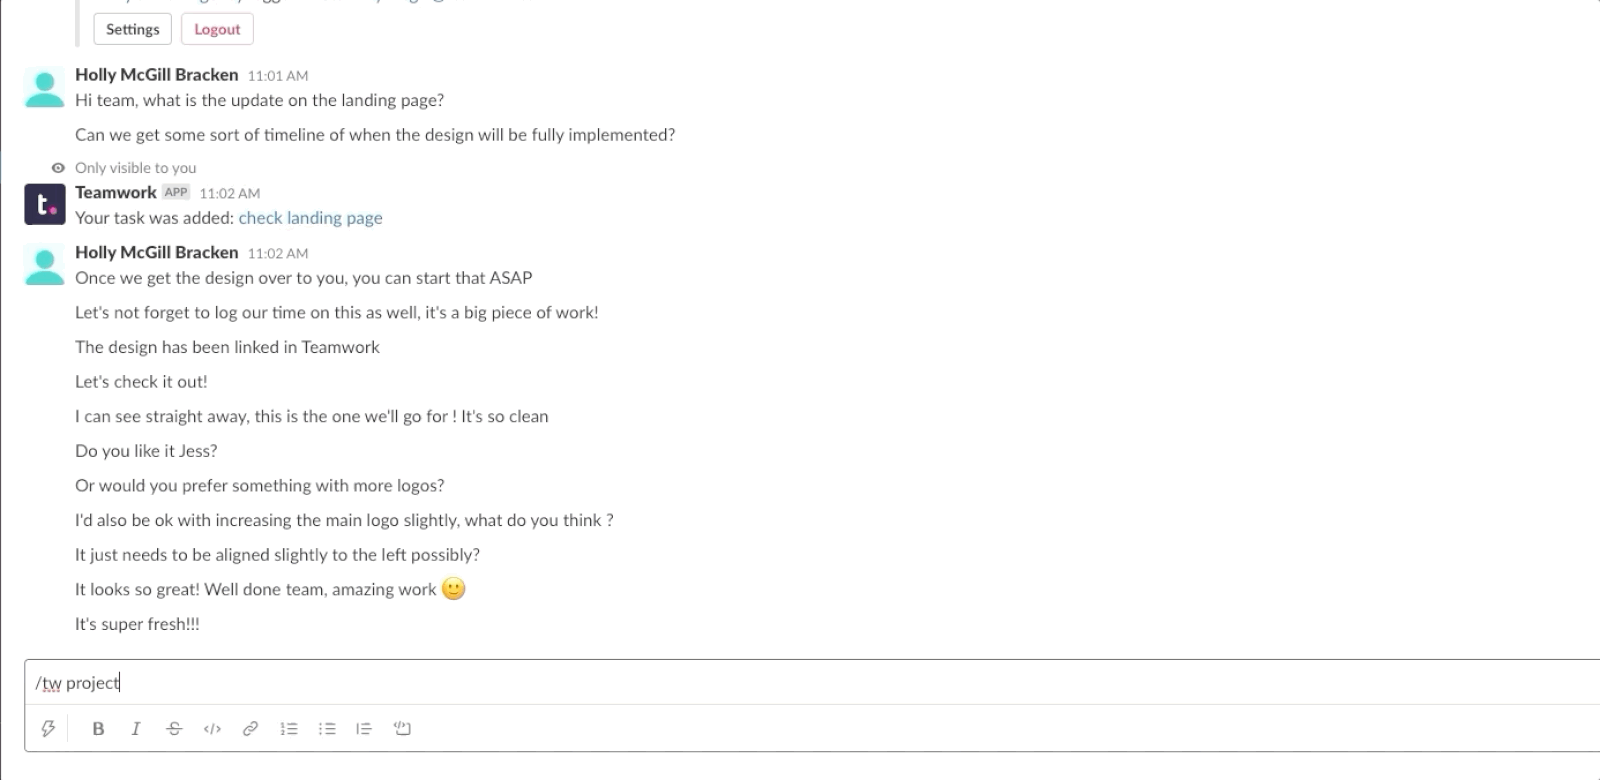Image resolution: width=1600 pixels, height=780 pixels.
Task: Toggle bold formatting
Action: pyautogui.click(x=98, y=728)
